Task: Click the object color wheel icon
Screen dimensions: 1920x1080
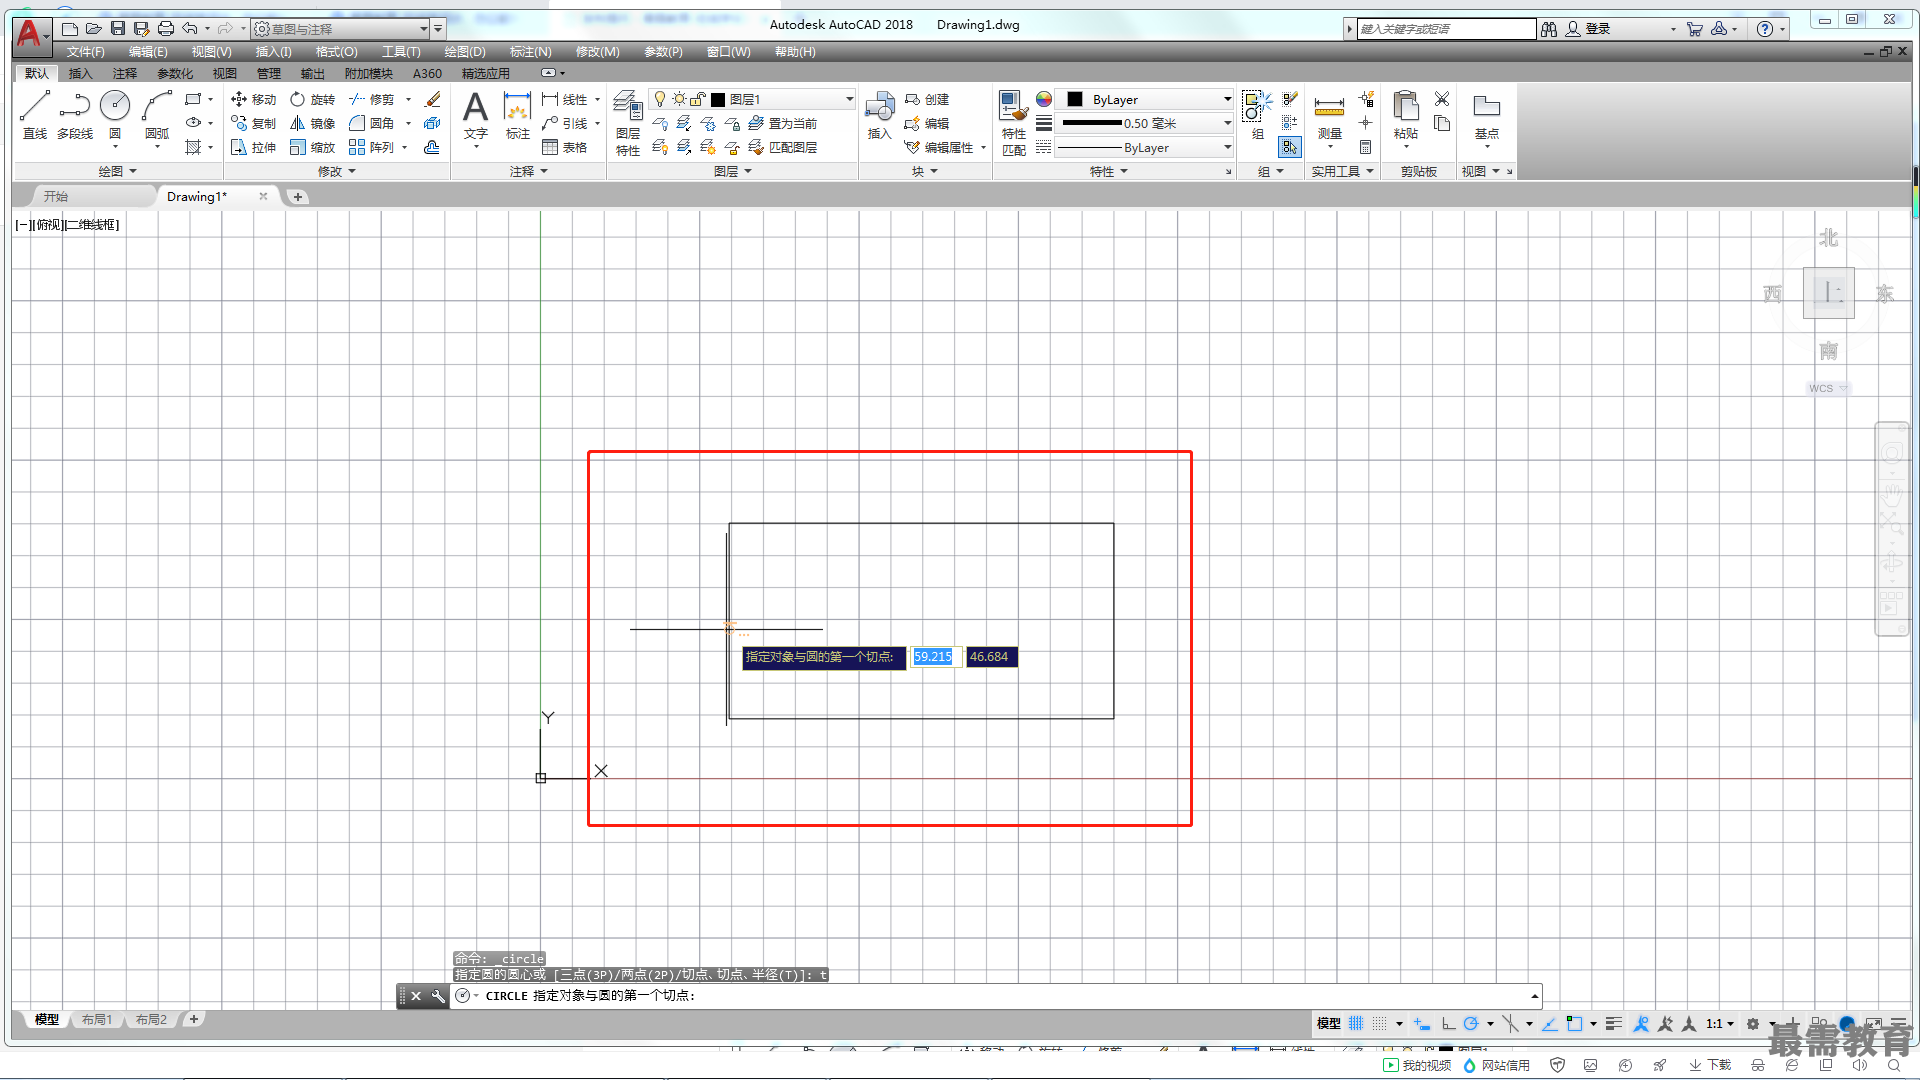Action: pyautogui.click(x=1043, y=99)
